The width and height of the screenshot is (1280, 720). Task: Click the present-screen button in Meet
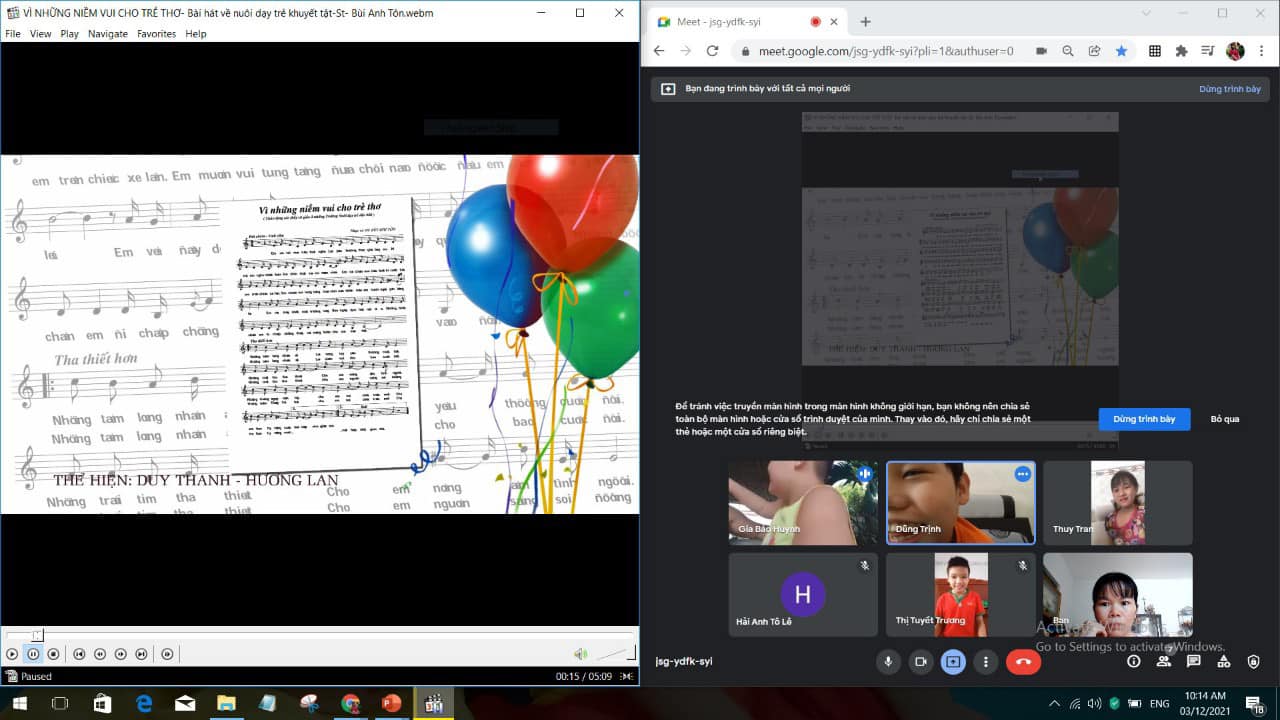click(x=953, y=661)
